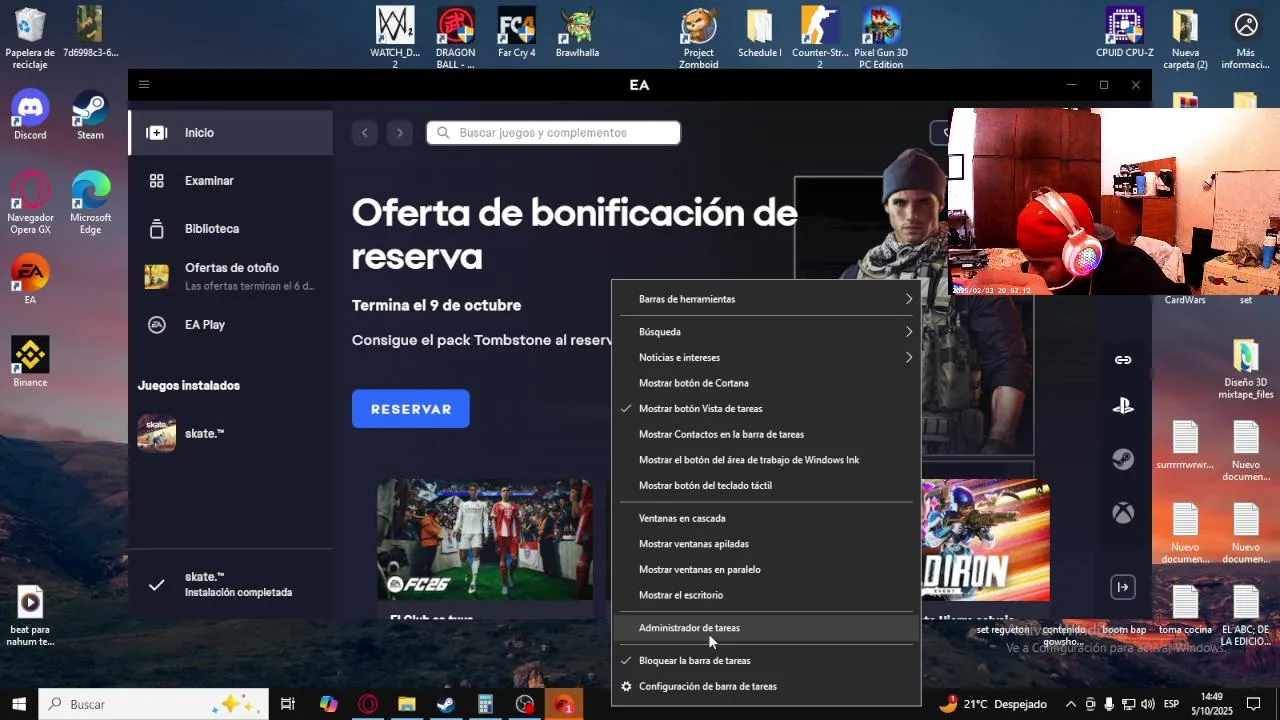1280x720 pixels.
Task: Open the Windows Start button
Action: point(19,704)
